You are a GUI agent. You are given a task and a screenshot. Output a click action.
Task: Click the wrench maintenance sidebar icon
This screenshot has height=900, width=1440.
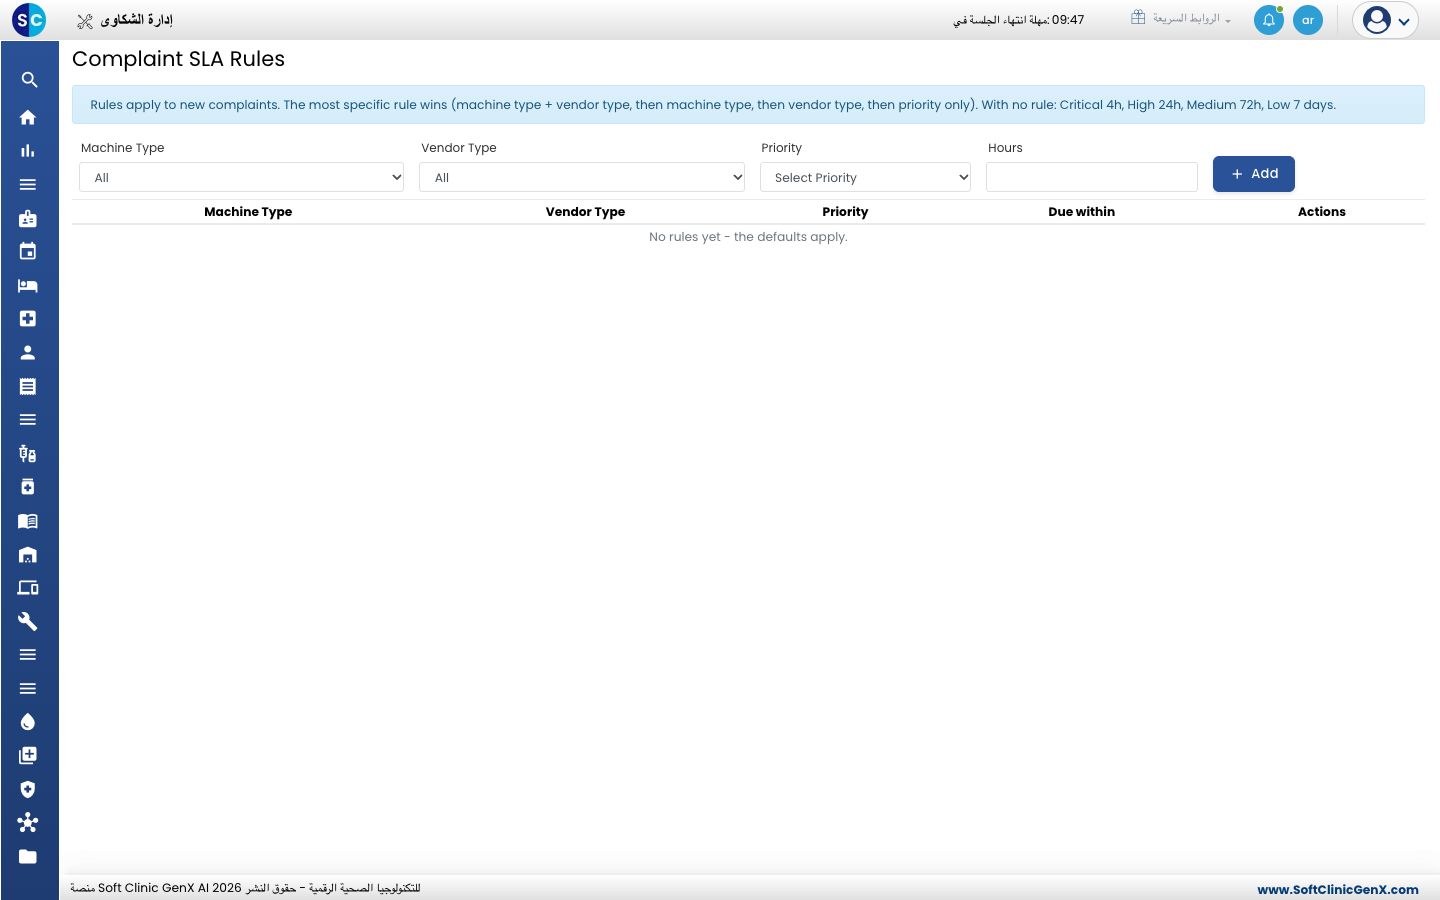(28, 622)
